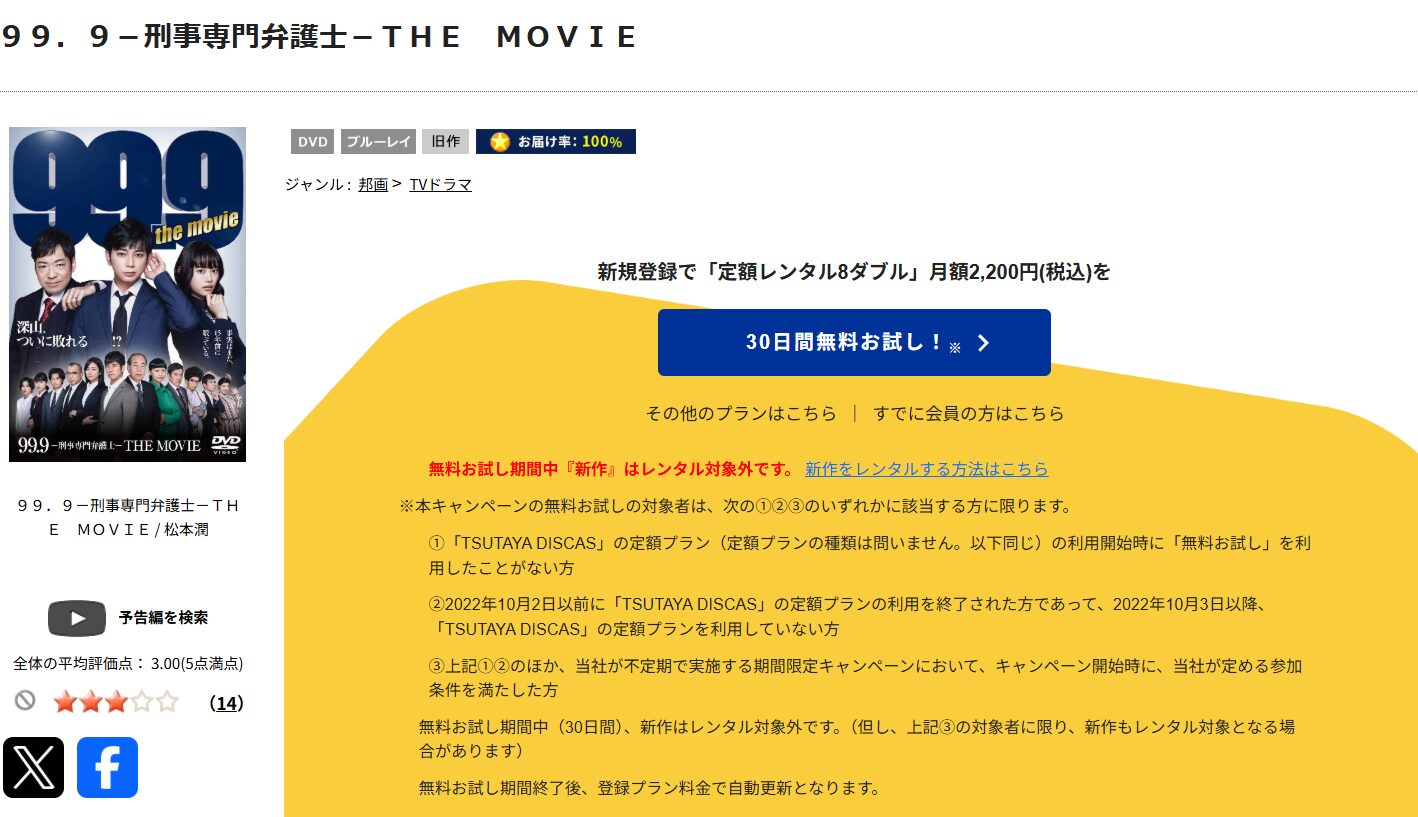1418x817 pixels.
Task: Click the star rating row
Action: tap(115, 702)
